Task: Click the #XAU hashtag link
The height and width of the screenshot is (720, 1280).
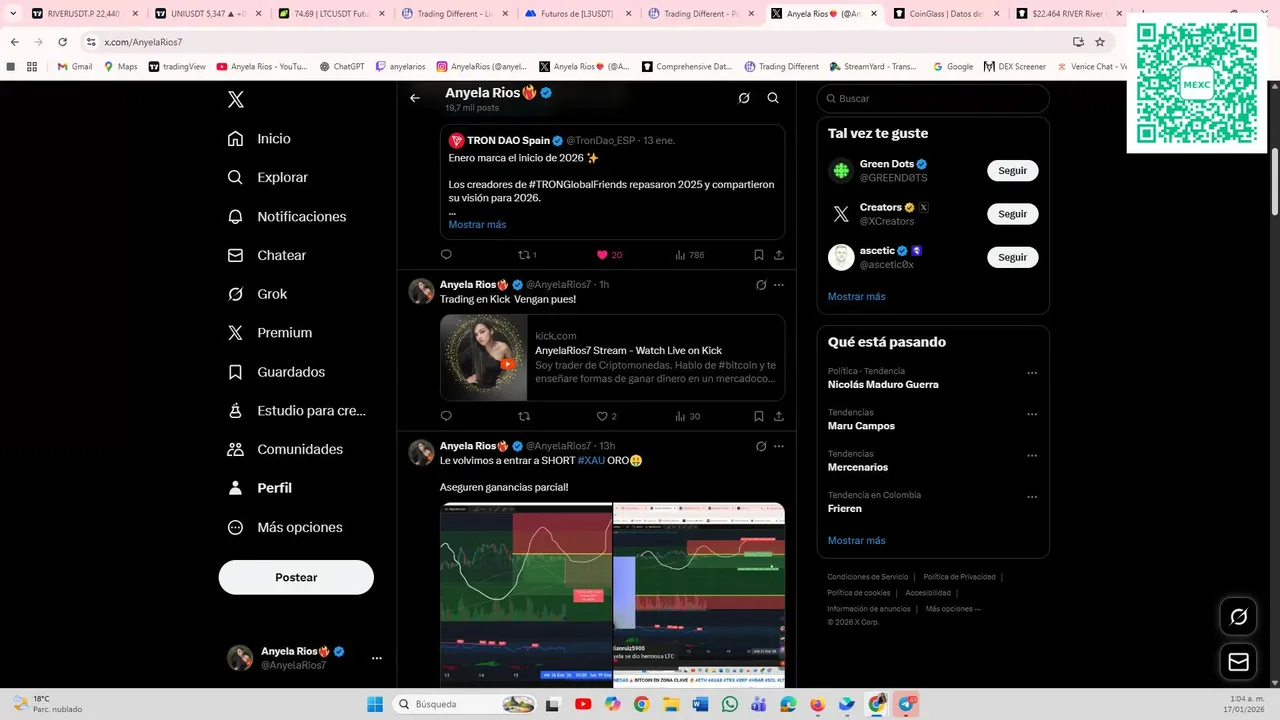Action: (591, 460)
